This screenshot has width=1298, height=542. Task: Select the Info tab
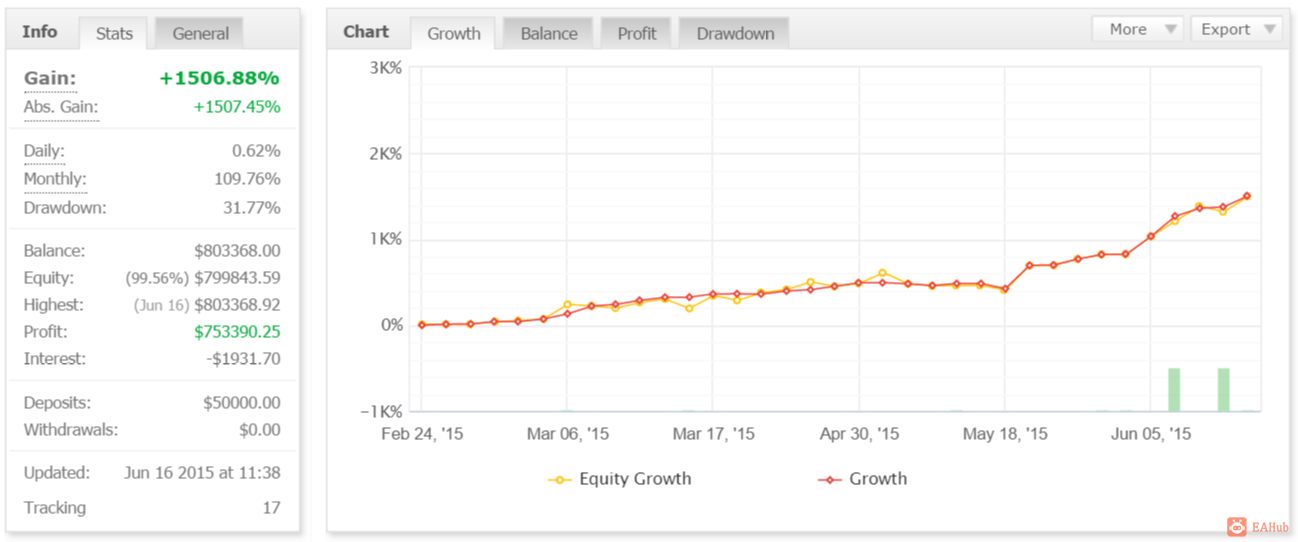[x=40, y=31]
